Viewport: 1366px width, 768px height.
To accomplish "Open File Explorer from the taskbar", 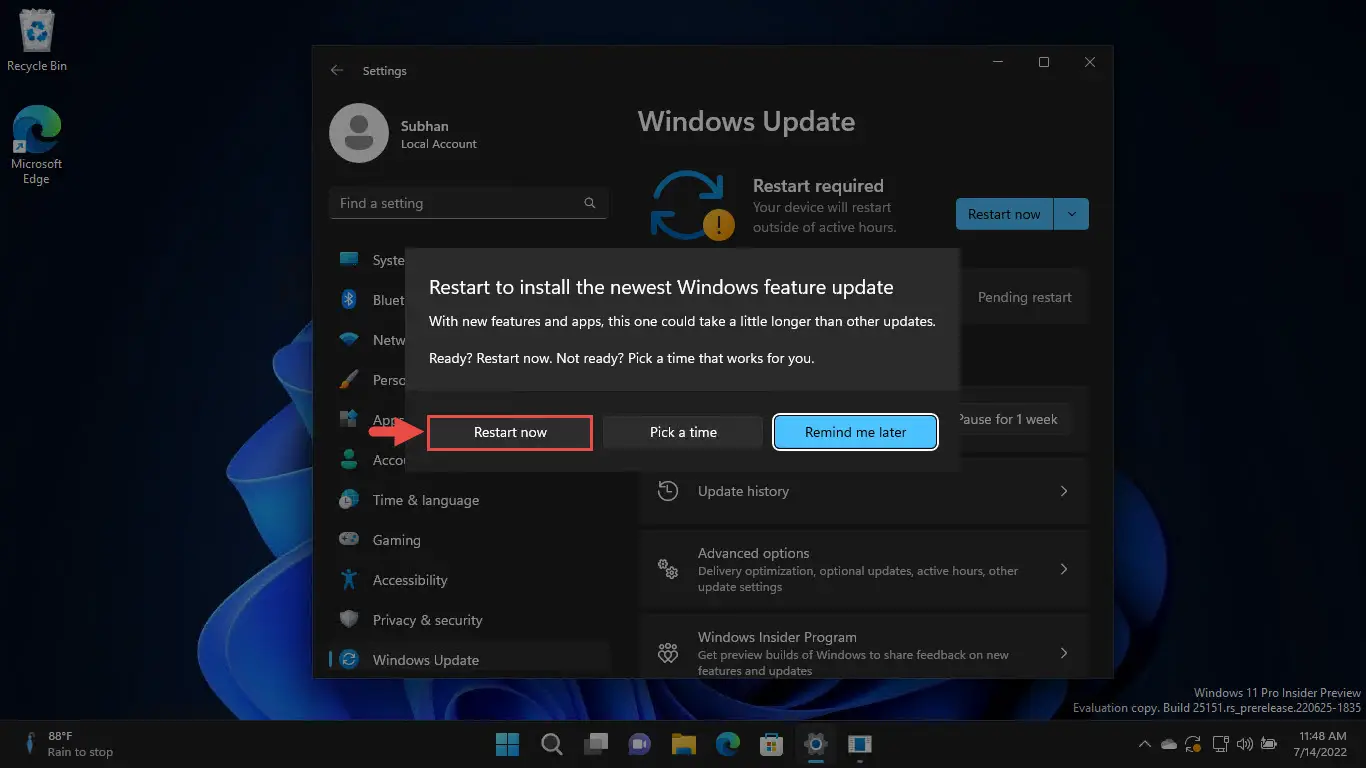I will (x=684, y=744).
